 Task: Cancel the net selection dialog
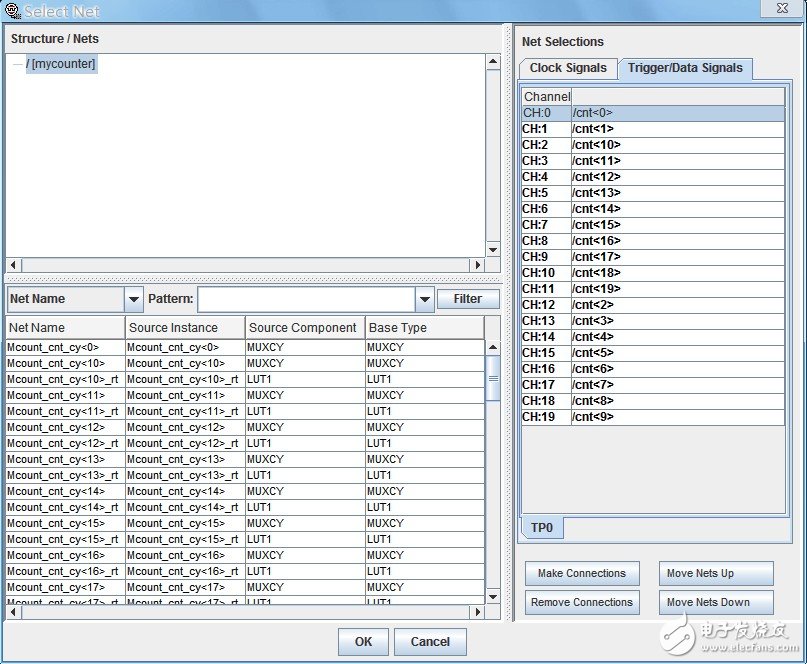(430, 642)
